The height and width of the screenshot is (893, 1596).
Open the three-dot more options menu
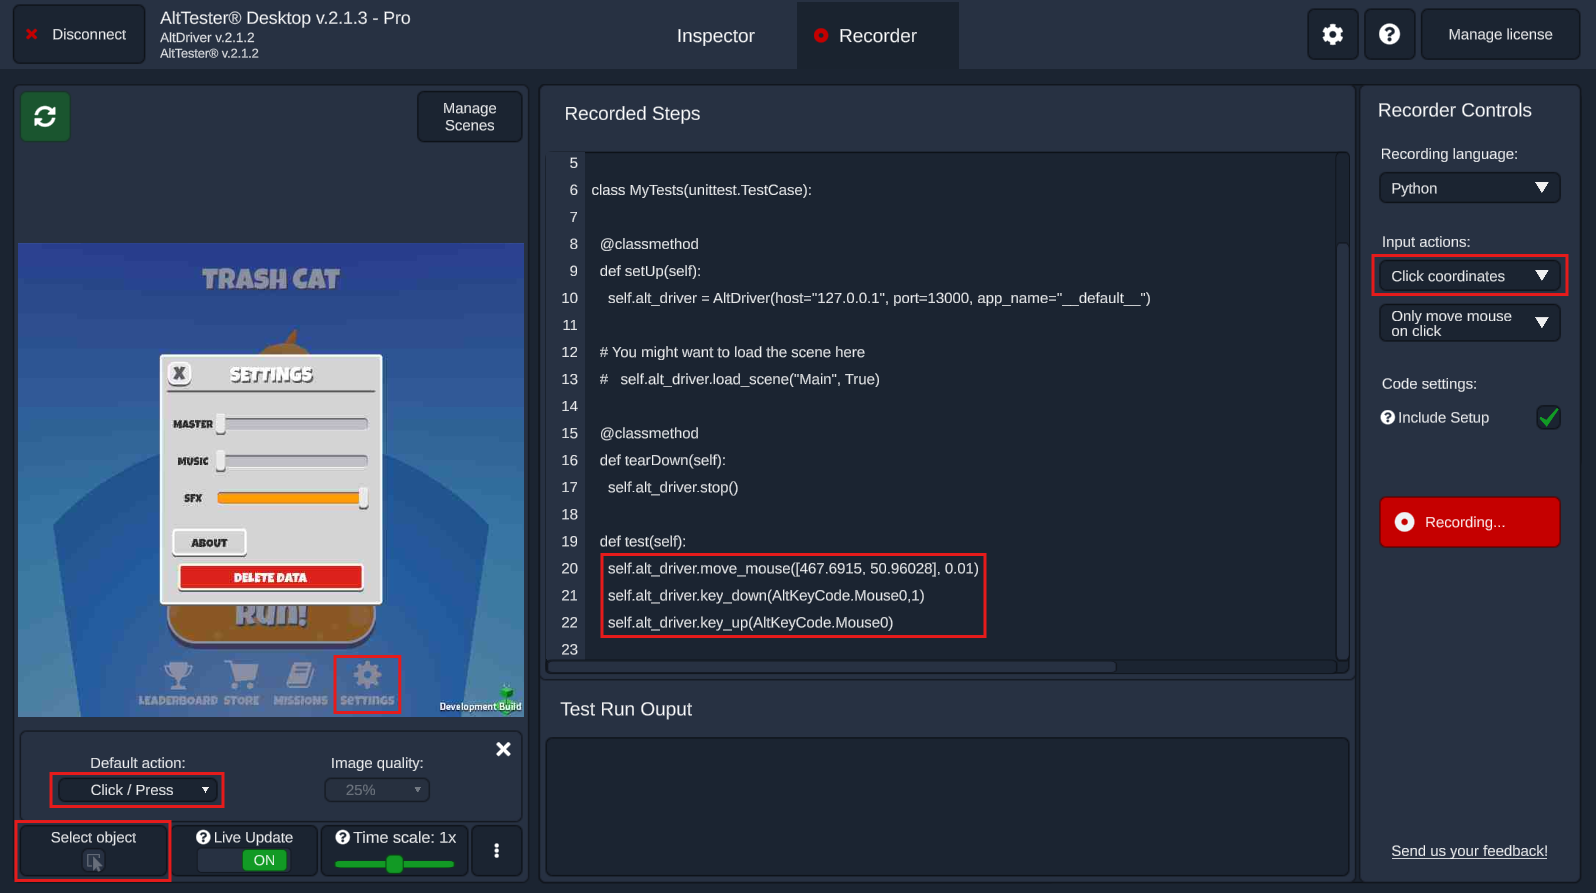point(496,850)
